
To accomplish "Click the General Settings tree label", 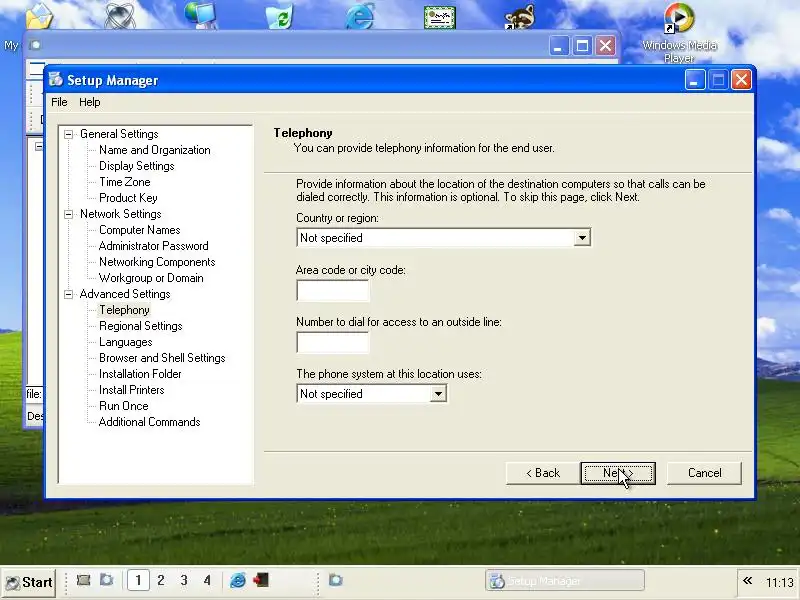I will (x=119, y=134).
